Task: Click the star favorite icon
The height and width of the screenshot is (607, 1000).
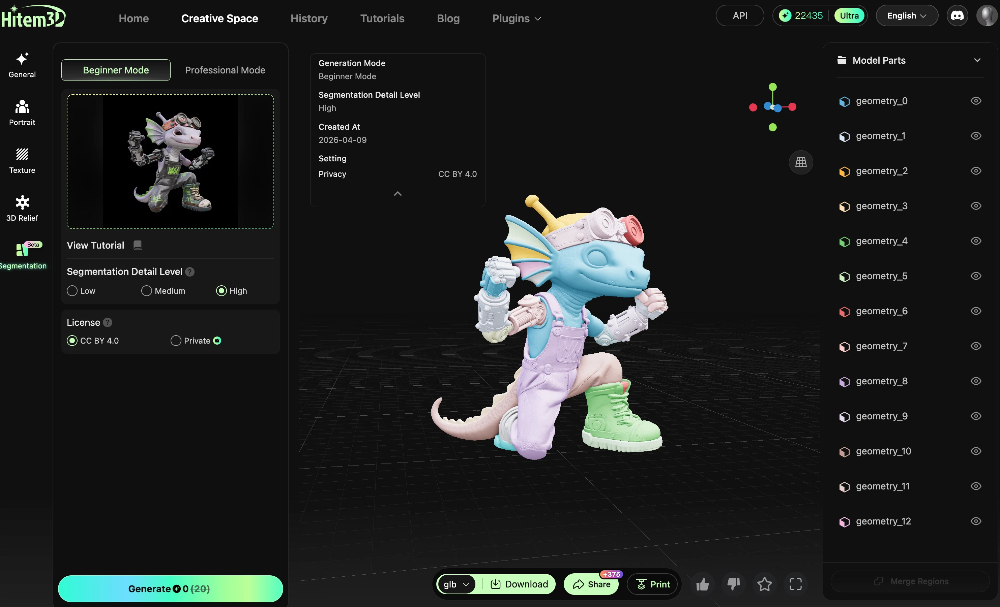Action: pyautogui.click(x=764, y=584)
